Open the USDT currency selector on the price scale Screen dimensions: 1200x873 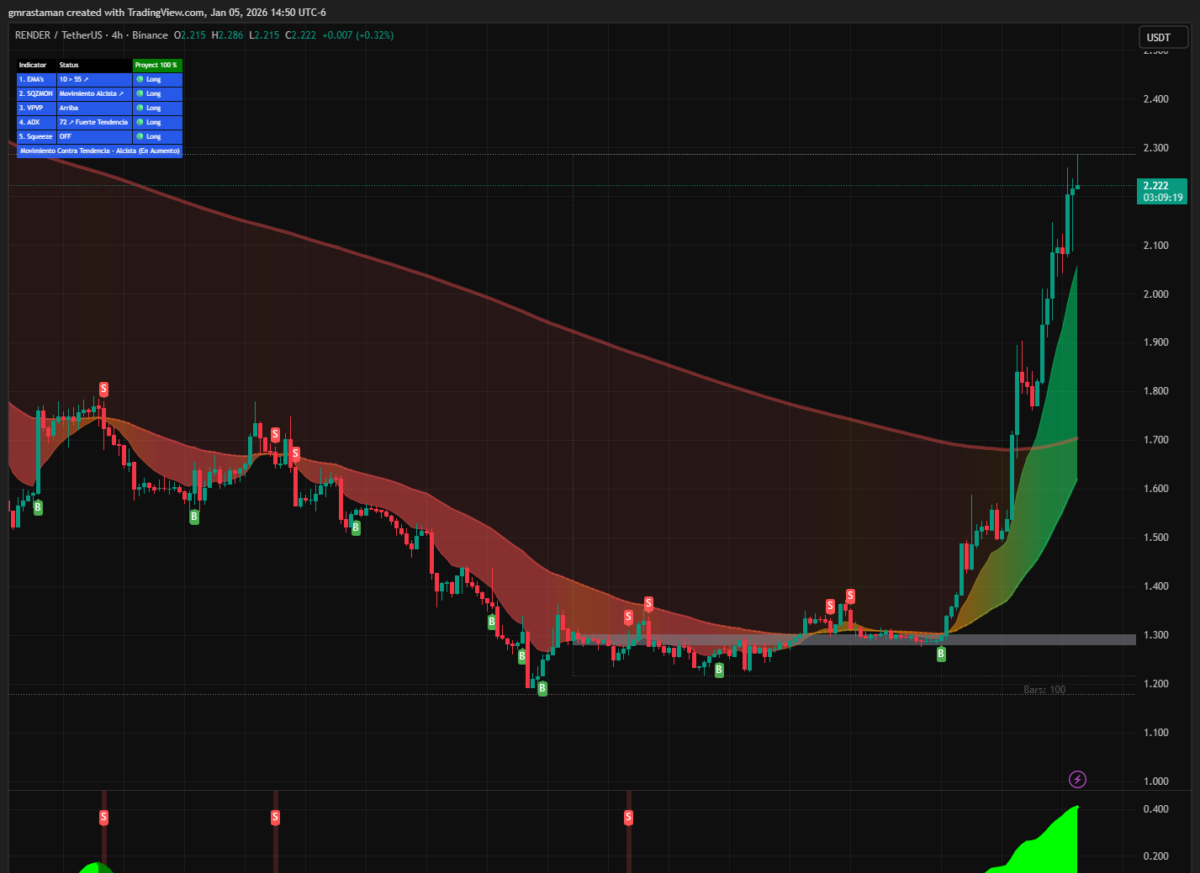tap(1162, 37)
